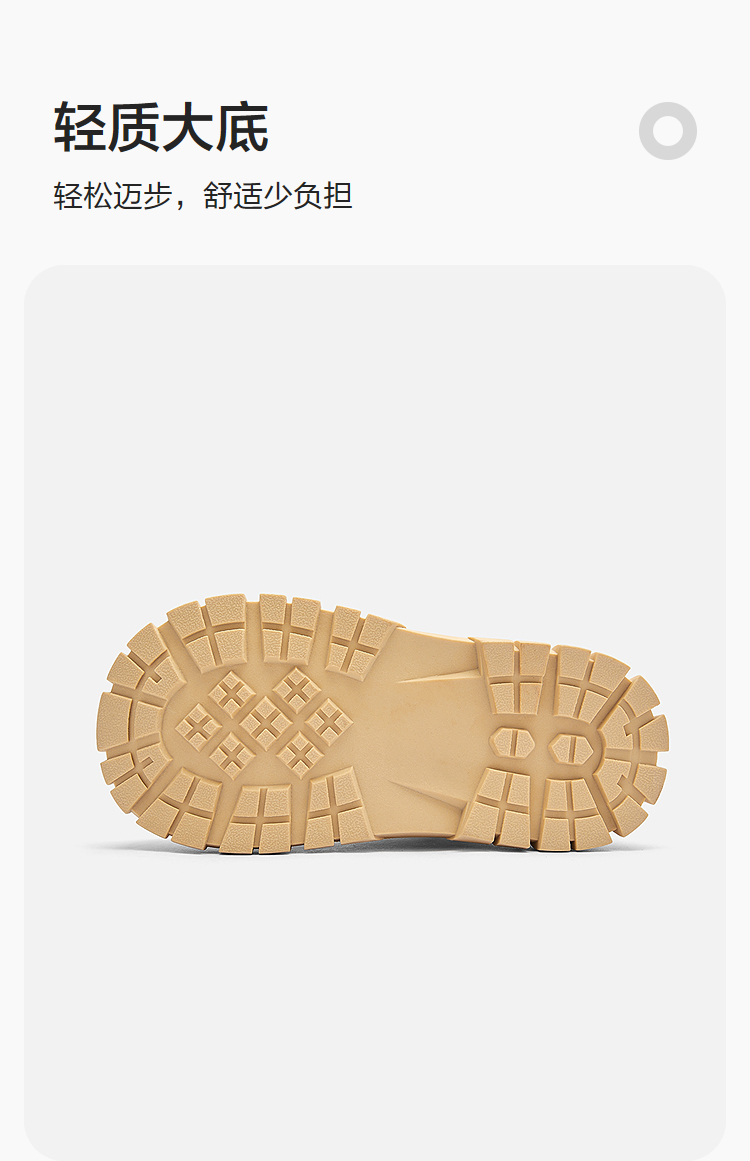This screenshot has height=1161, width=750.
Task: Select the left hexagonal lug on the heel
Action: click(x=512, y=742)
